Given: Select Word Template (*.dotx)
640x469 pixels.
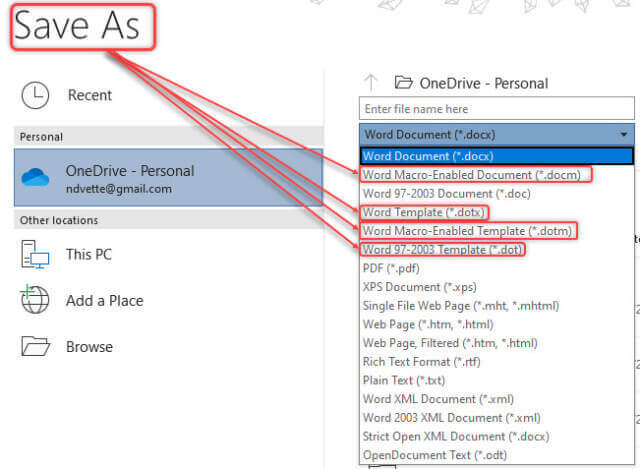Looking at the screenshot, I should coord(423,212).
